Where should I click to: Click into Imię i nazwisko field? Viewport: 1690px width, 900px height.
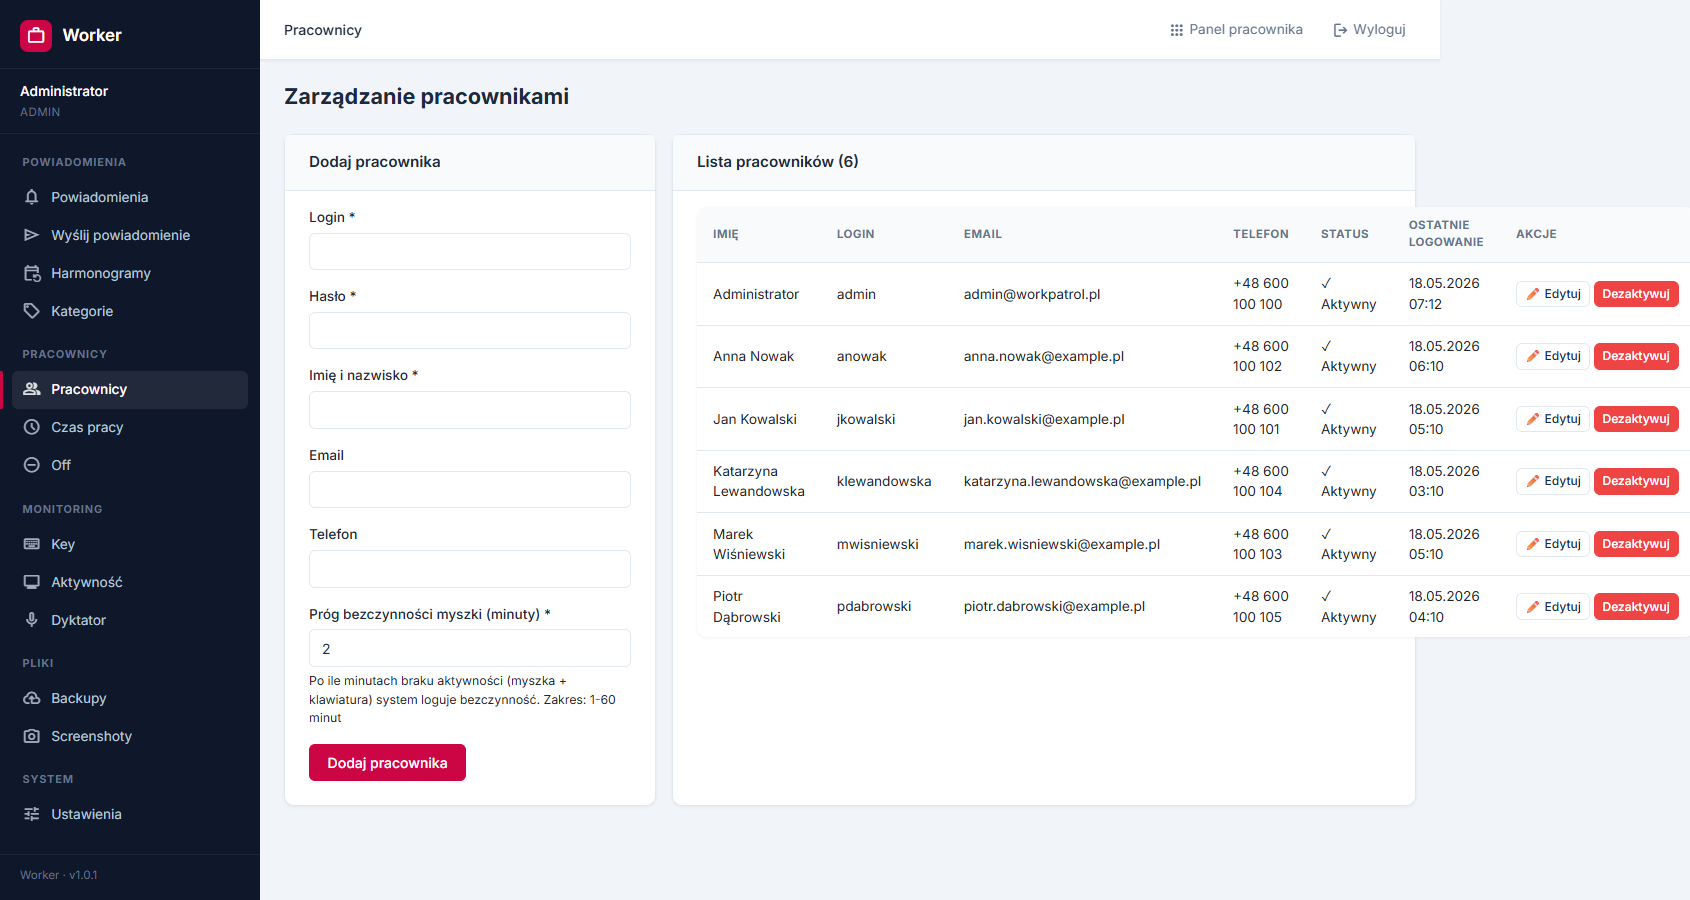[470, 410]
